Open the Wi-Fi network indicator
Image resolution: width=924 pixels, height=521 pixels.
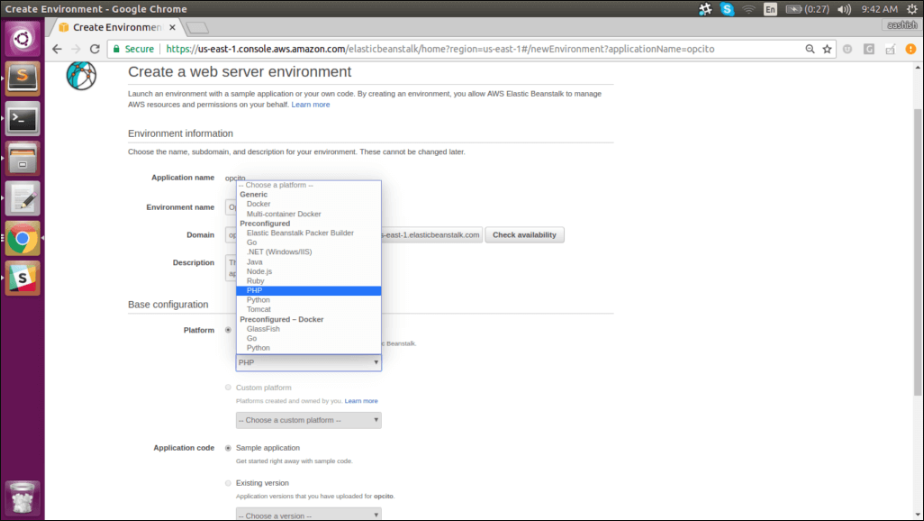[x=748, y=9]
